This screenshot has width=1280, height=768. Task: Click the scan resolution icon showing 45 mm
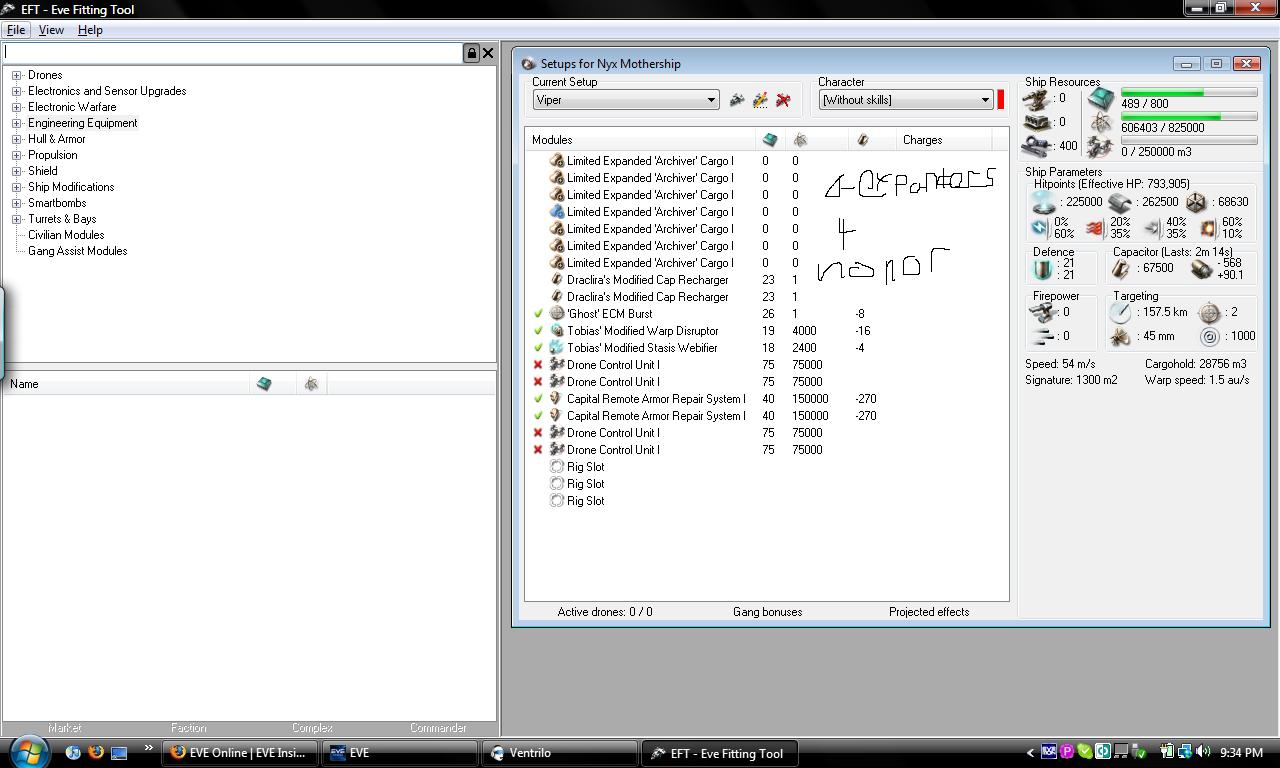click(x=1120, y=337)
